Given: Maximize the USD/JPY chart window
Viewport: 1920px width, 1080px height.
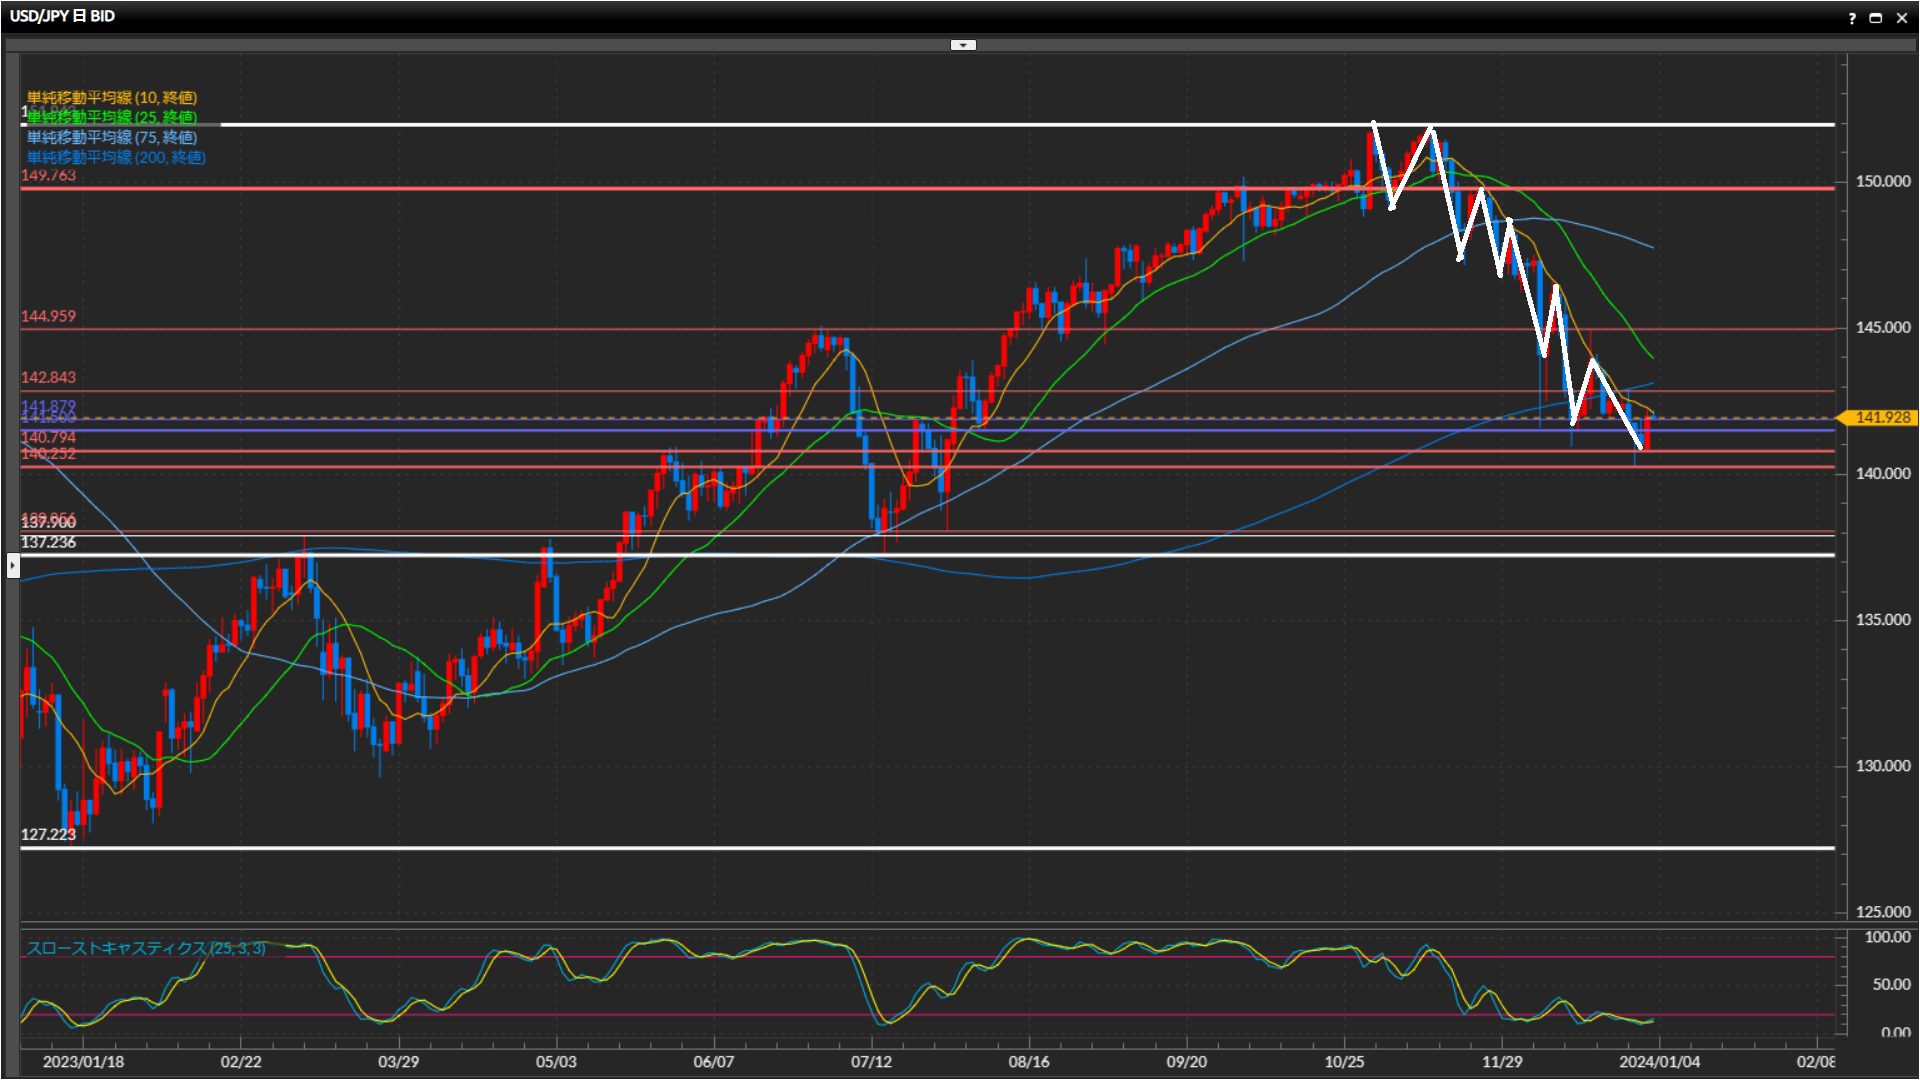Looking at the screenshot, I should pos(1875,18).
